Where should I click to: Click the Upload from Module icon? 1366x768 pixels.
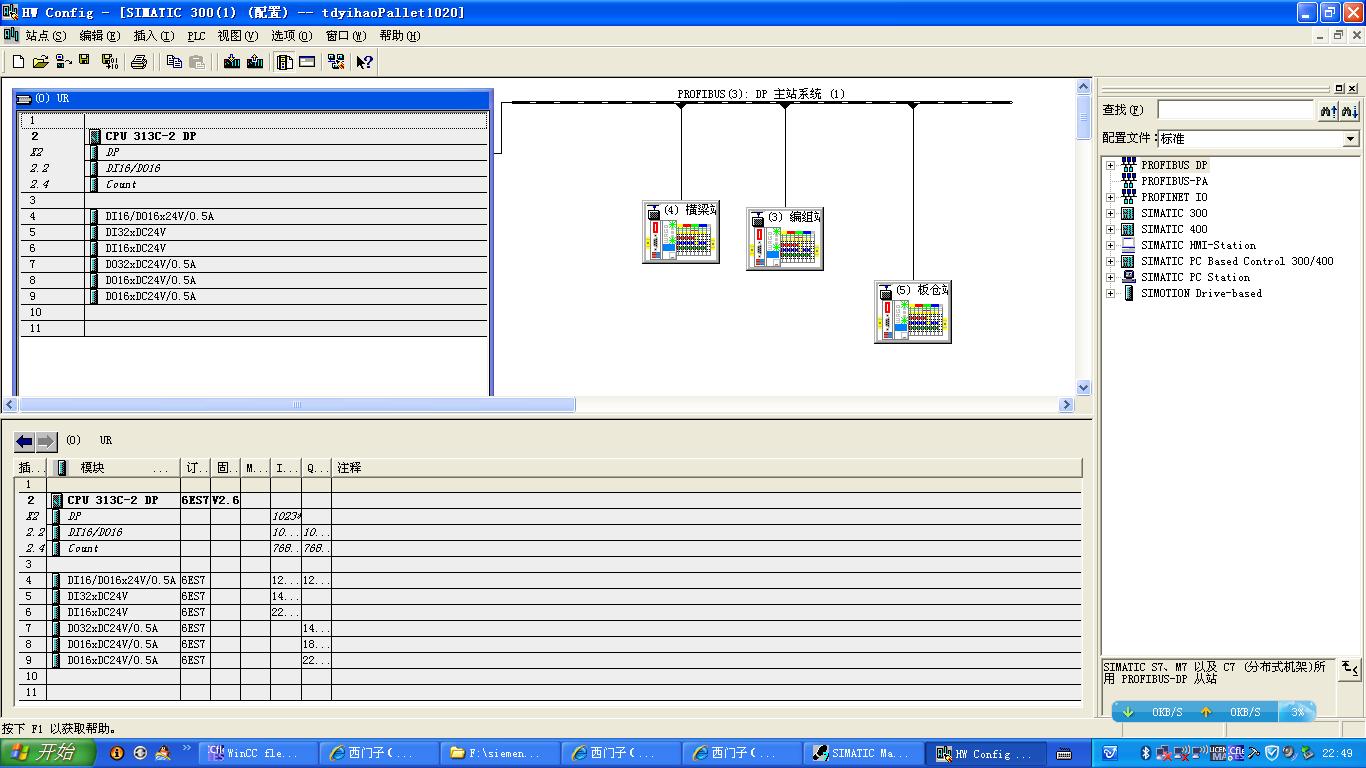[x=255, y=62]
